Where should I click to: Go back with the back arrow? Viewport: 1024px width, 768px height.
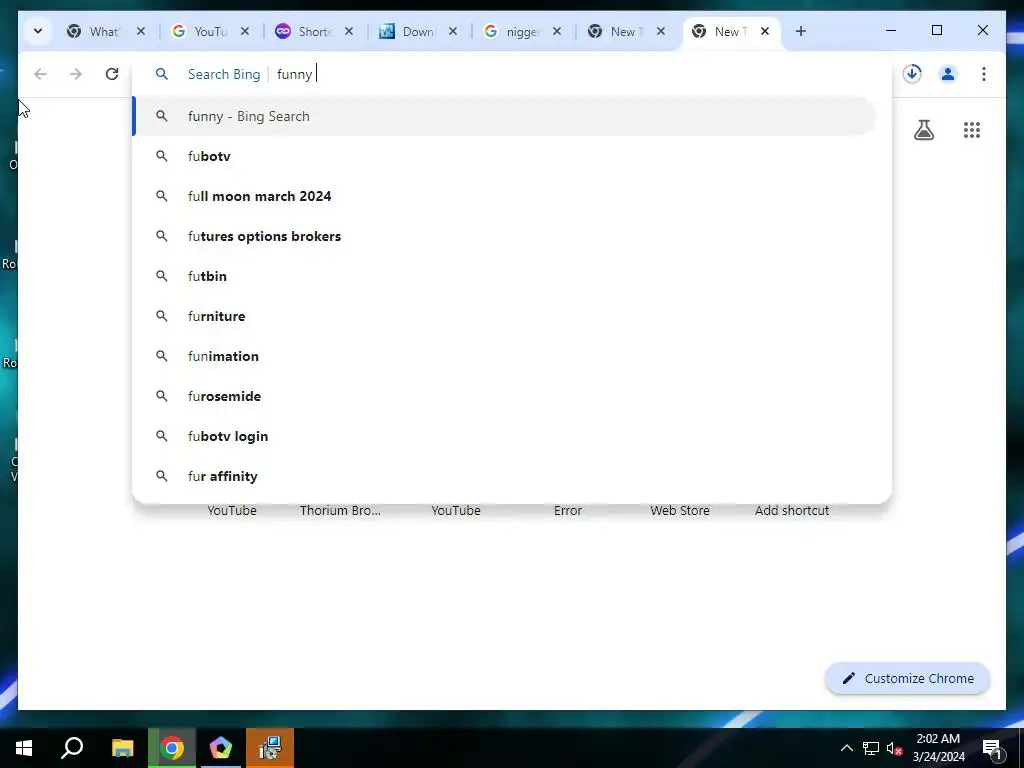pos(40,74)
